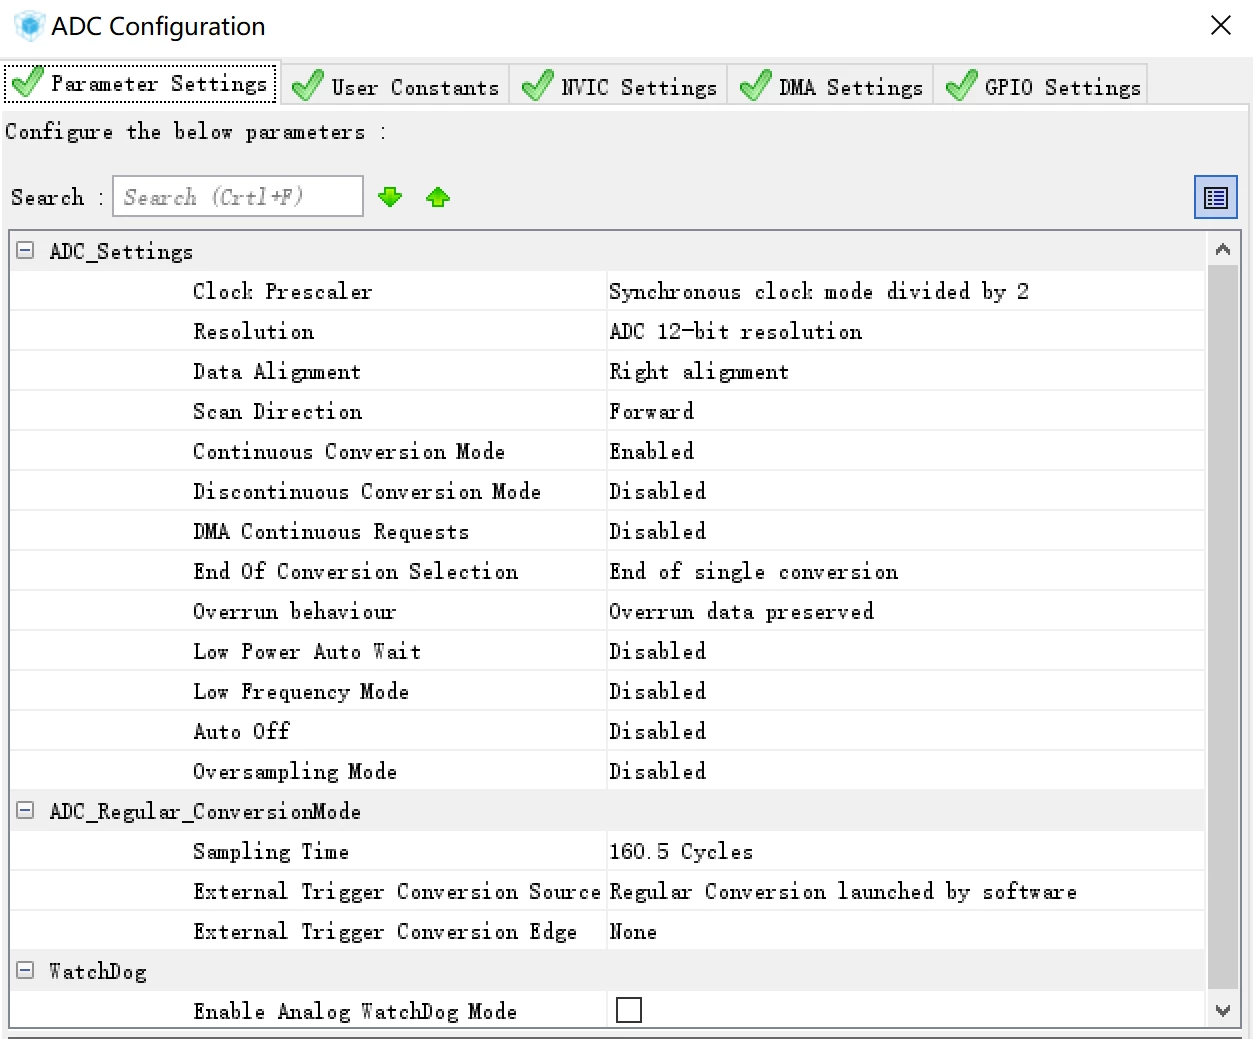Screen dimensions: 1253x1039
Task: Click the 'ADC_Settings' group header text
Action: coord(121,251)
